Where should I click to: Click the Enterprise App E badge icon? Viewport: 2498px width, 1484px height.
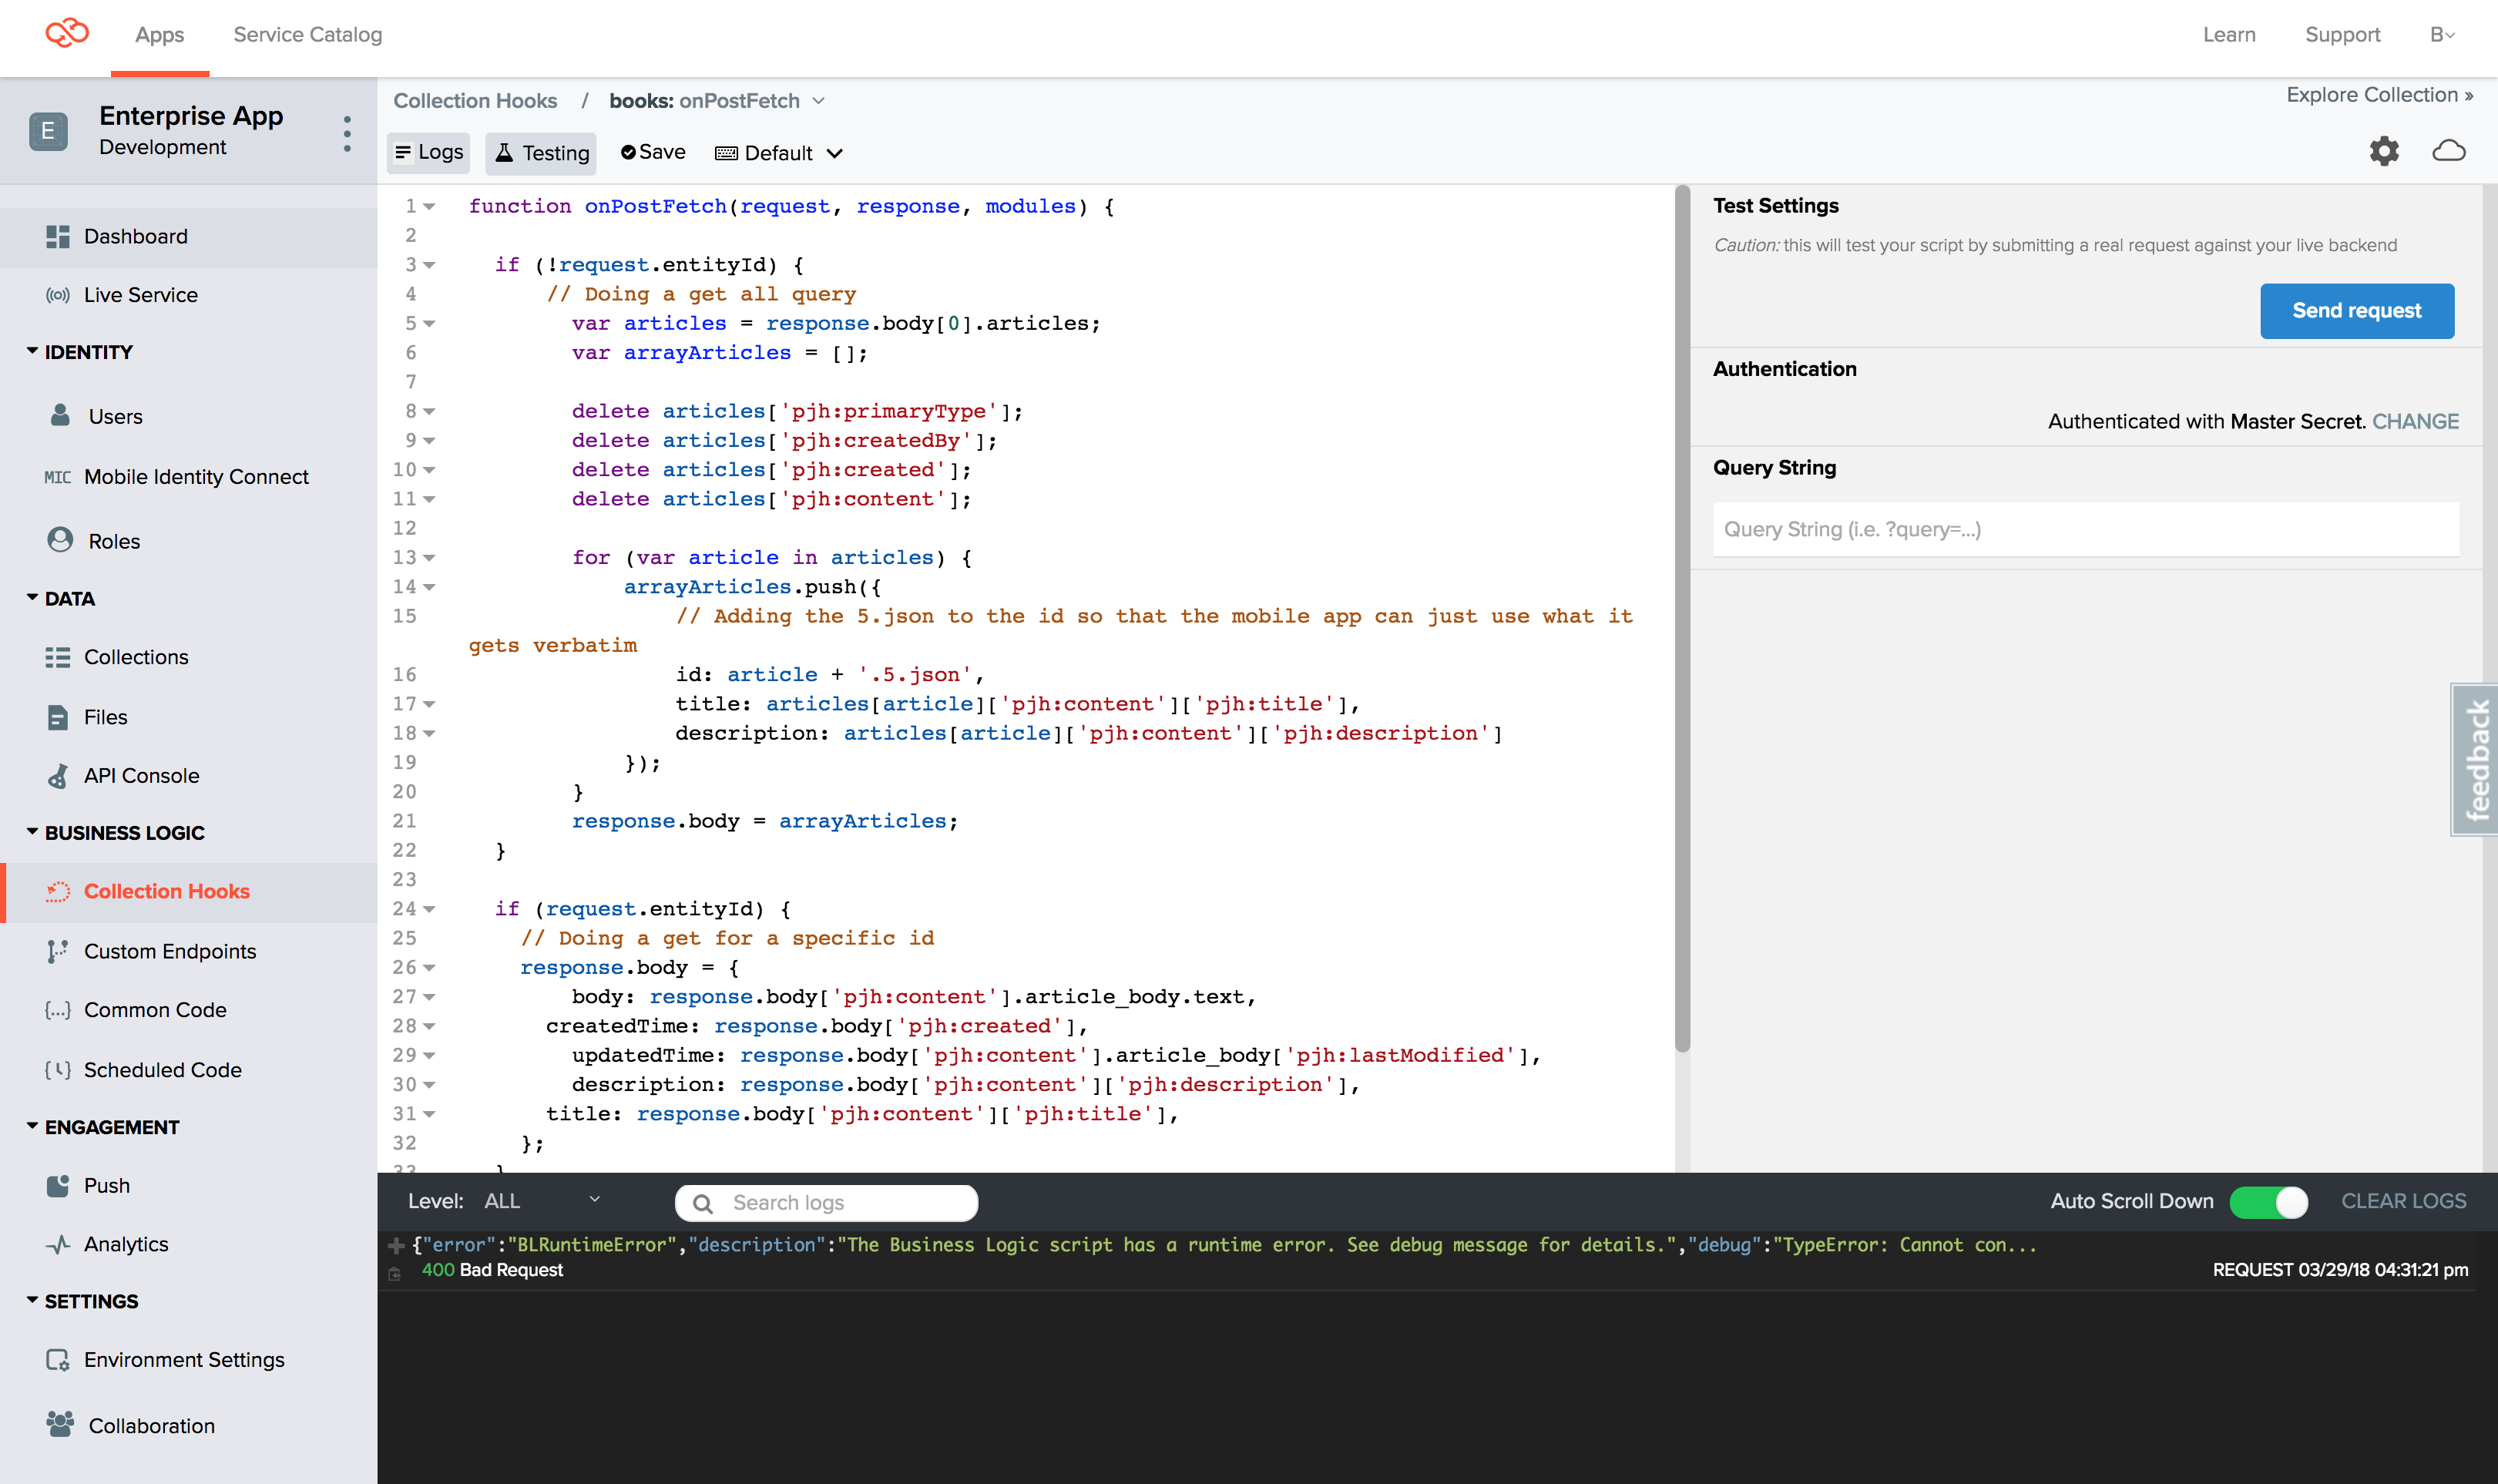(48, 131)
